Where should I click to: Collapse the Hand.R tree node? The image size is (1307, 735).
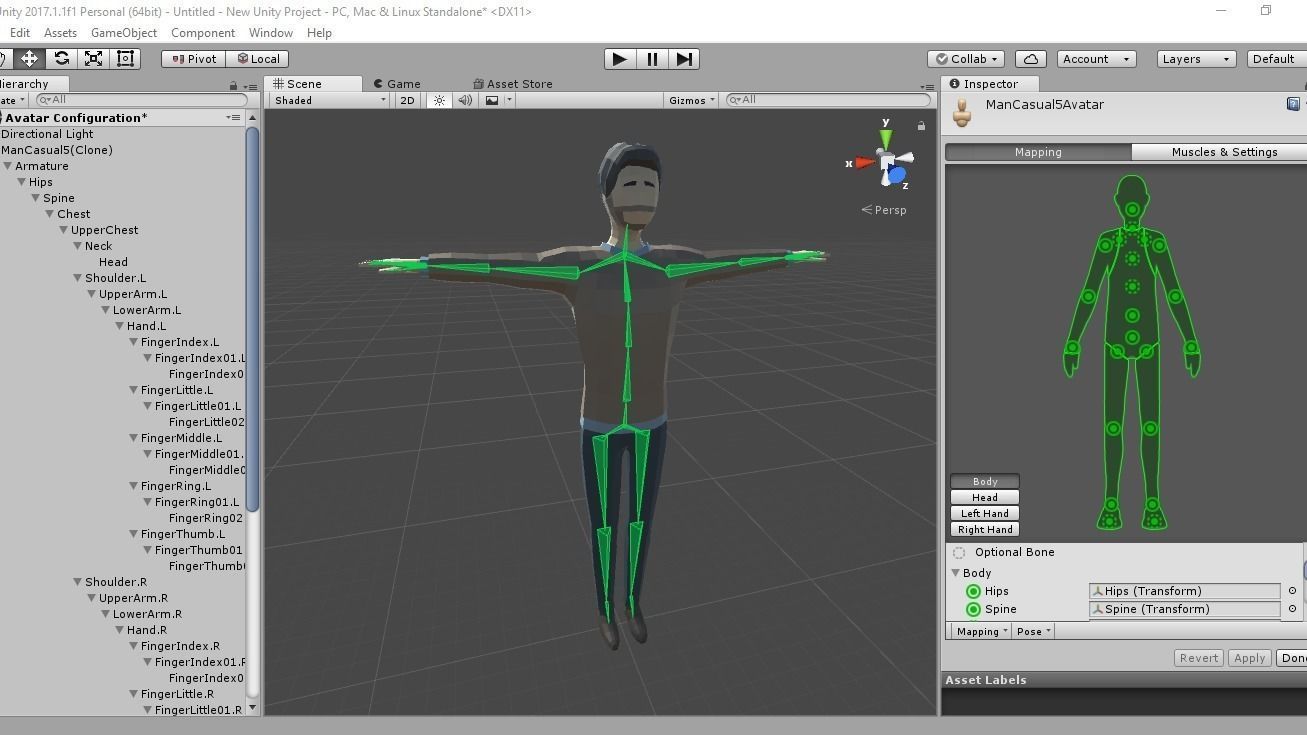click(120, 630)
